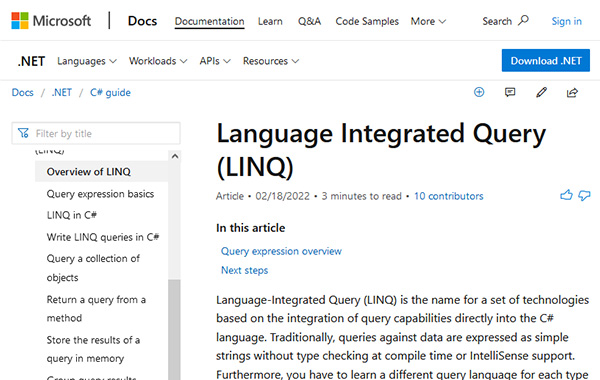Click the Download .NET button
Screen dimensions: 600x380
546,60
